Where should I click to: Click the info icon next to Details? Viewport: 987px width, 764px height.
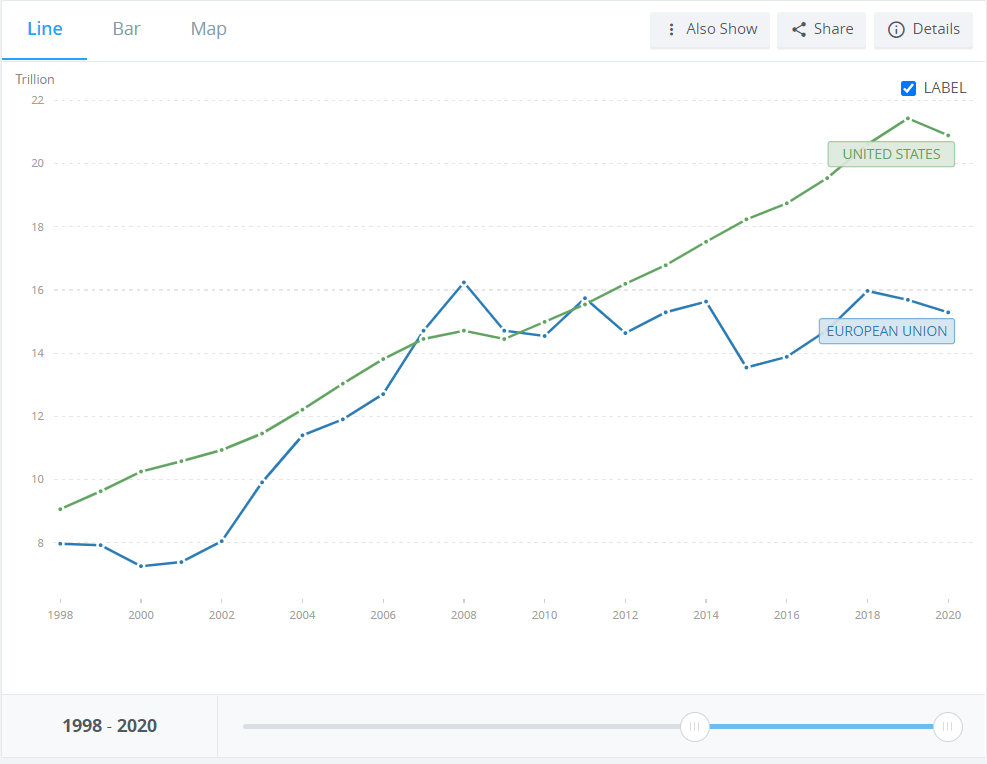[896, 30]
